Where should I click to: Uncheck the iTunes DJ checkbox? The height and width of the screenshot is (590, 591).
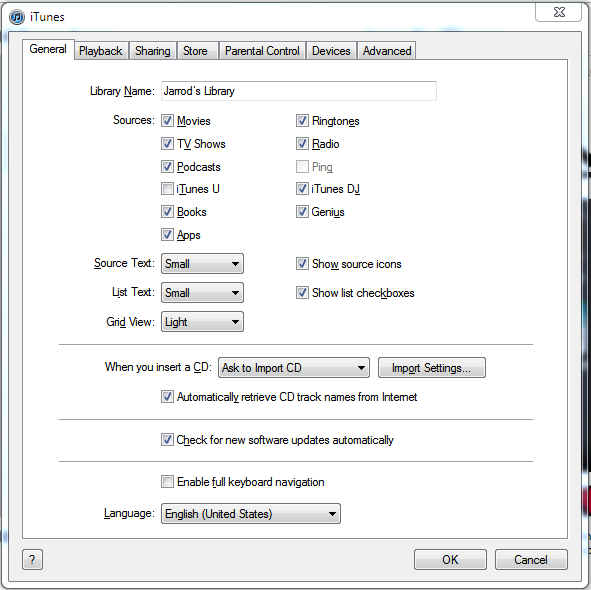[302, 188]
